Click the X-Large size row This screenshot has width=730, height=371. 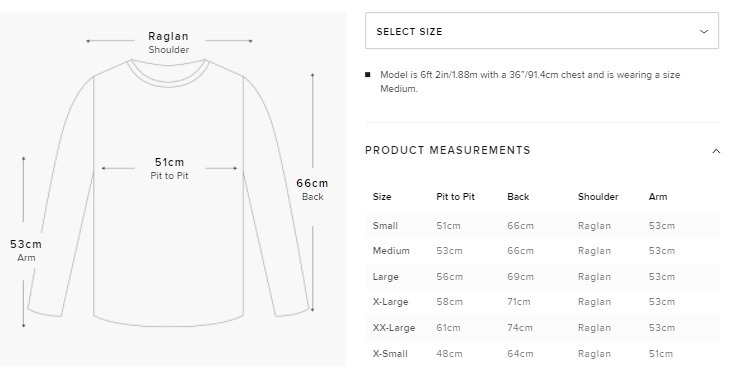[542, 302]
